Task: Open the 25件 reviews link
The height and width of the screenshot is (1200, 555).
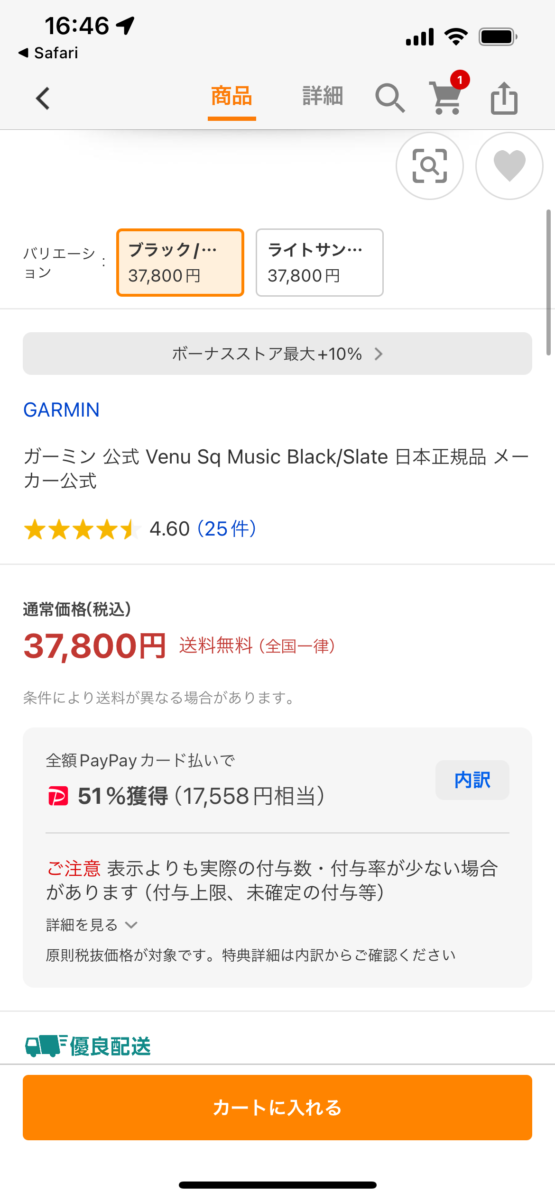Action: tap(226, 529)
